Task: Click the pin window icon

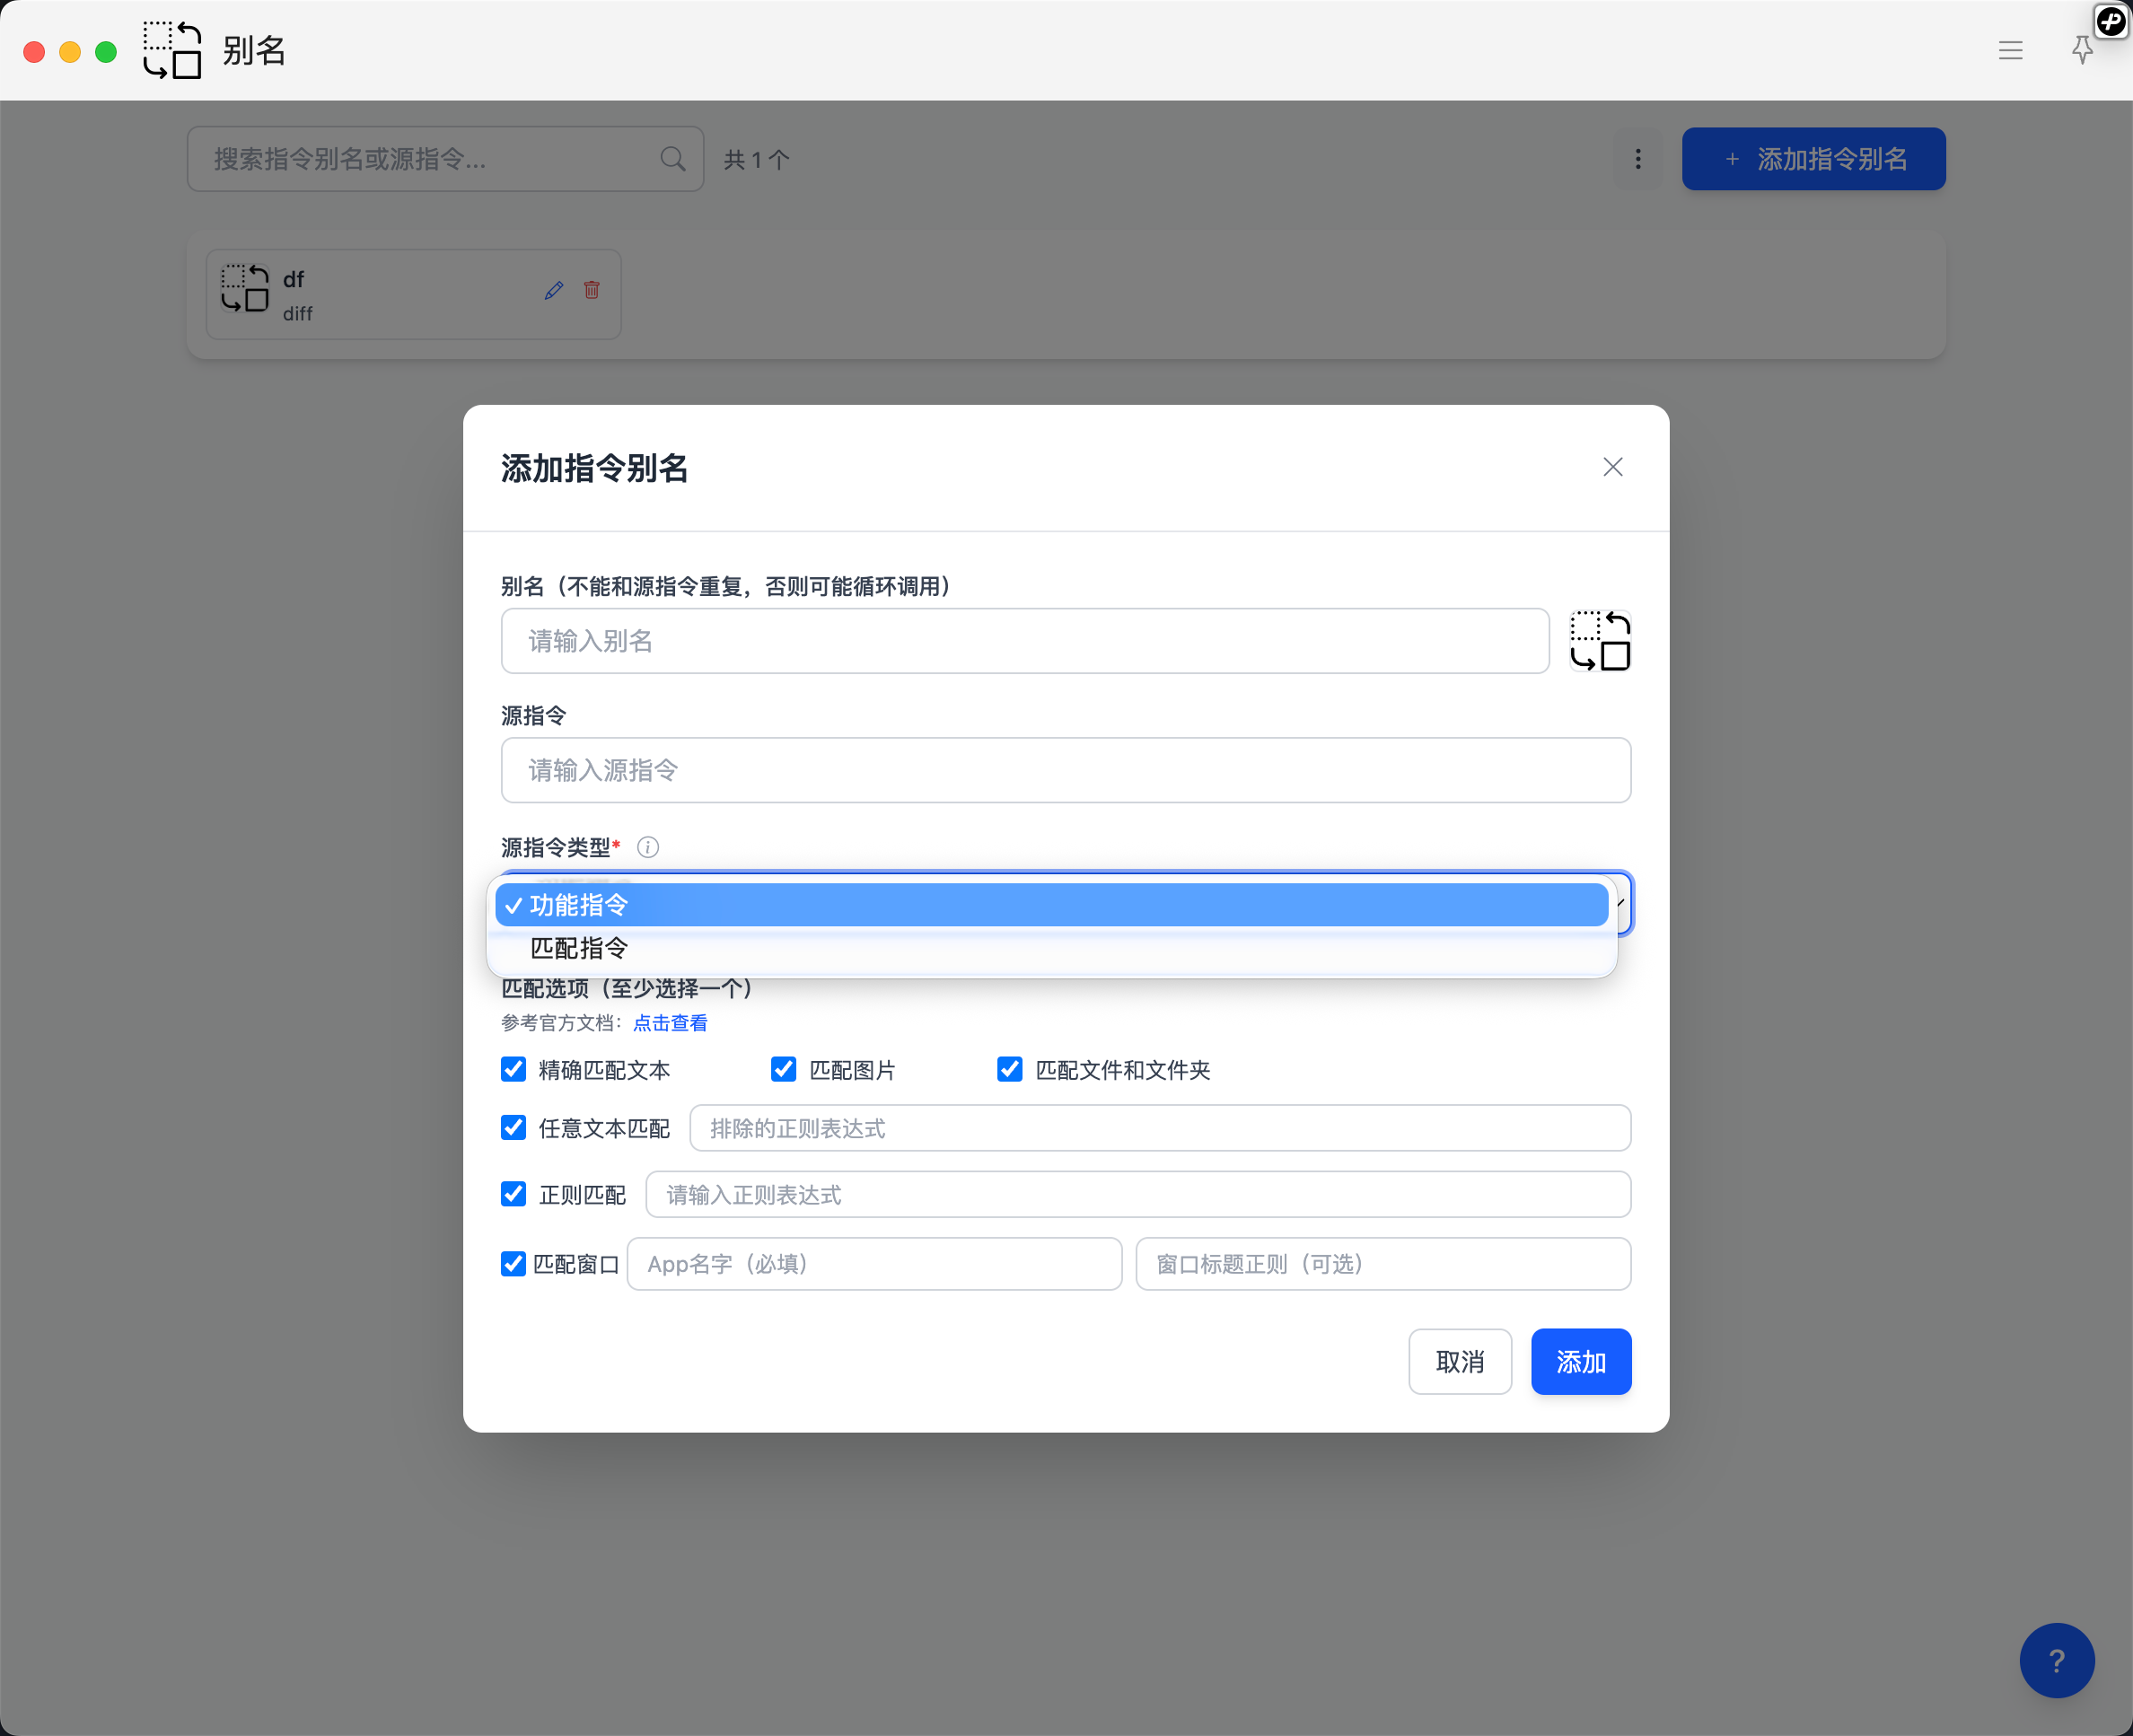Action: click(x=2082, y=50)
